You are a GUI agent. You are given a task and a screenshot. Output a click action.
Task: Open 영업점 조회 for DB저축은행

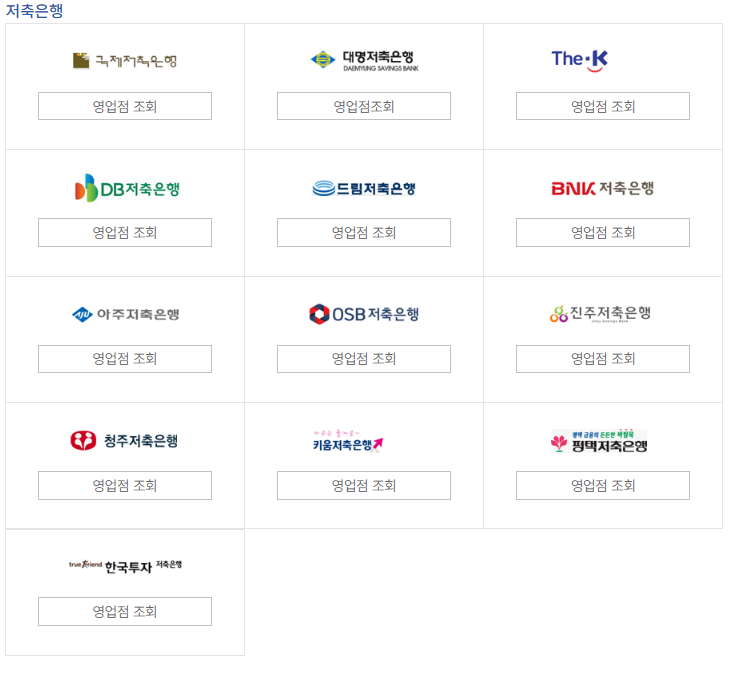[125, 232]
